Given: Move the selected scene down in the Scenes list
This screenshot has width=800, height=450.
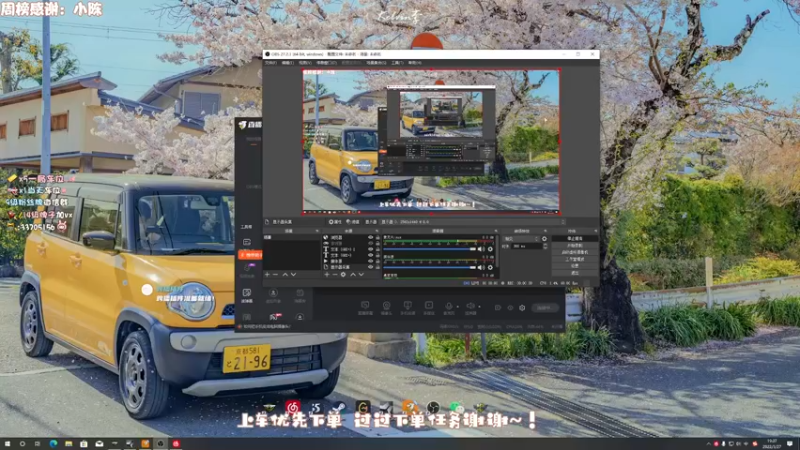Looking at the screenshot, I should tap(293, 274).
